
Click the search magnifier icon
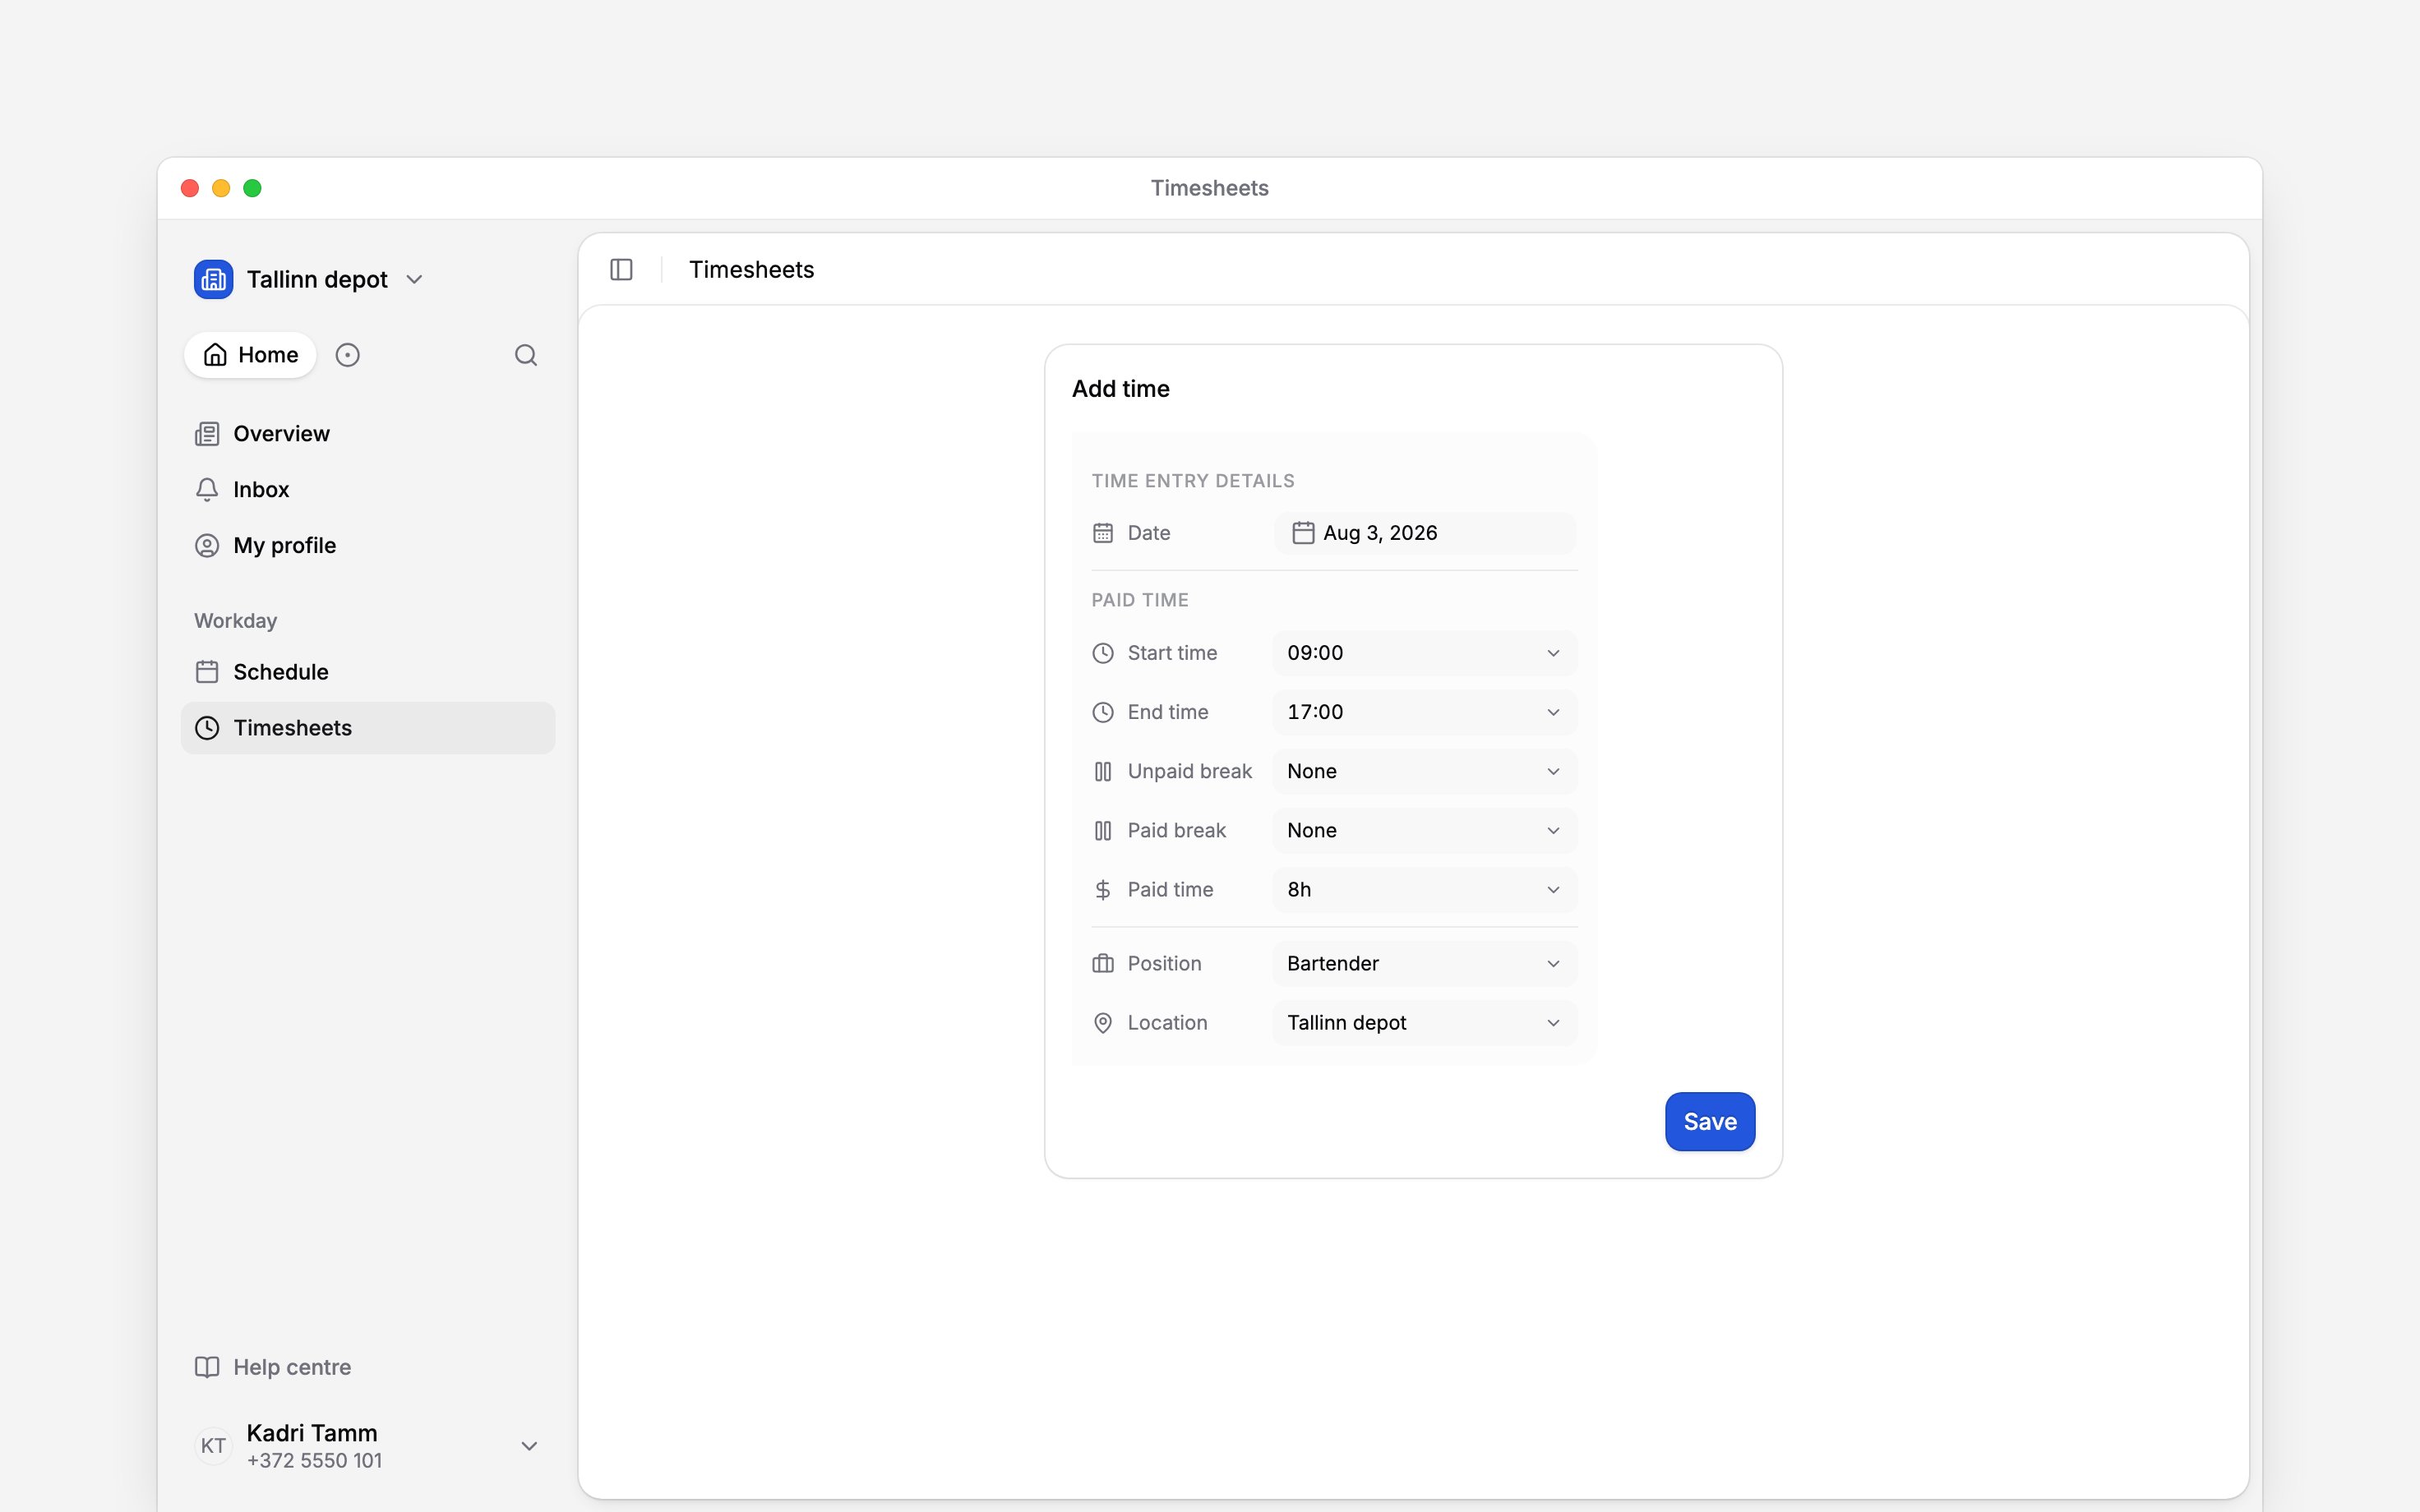click(526, 355)
